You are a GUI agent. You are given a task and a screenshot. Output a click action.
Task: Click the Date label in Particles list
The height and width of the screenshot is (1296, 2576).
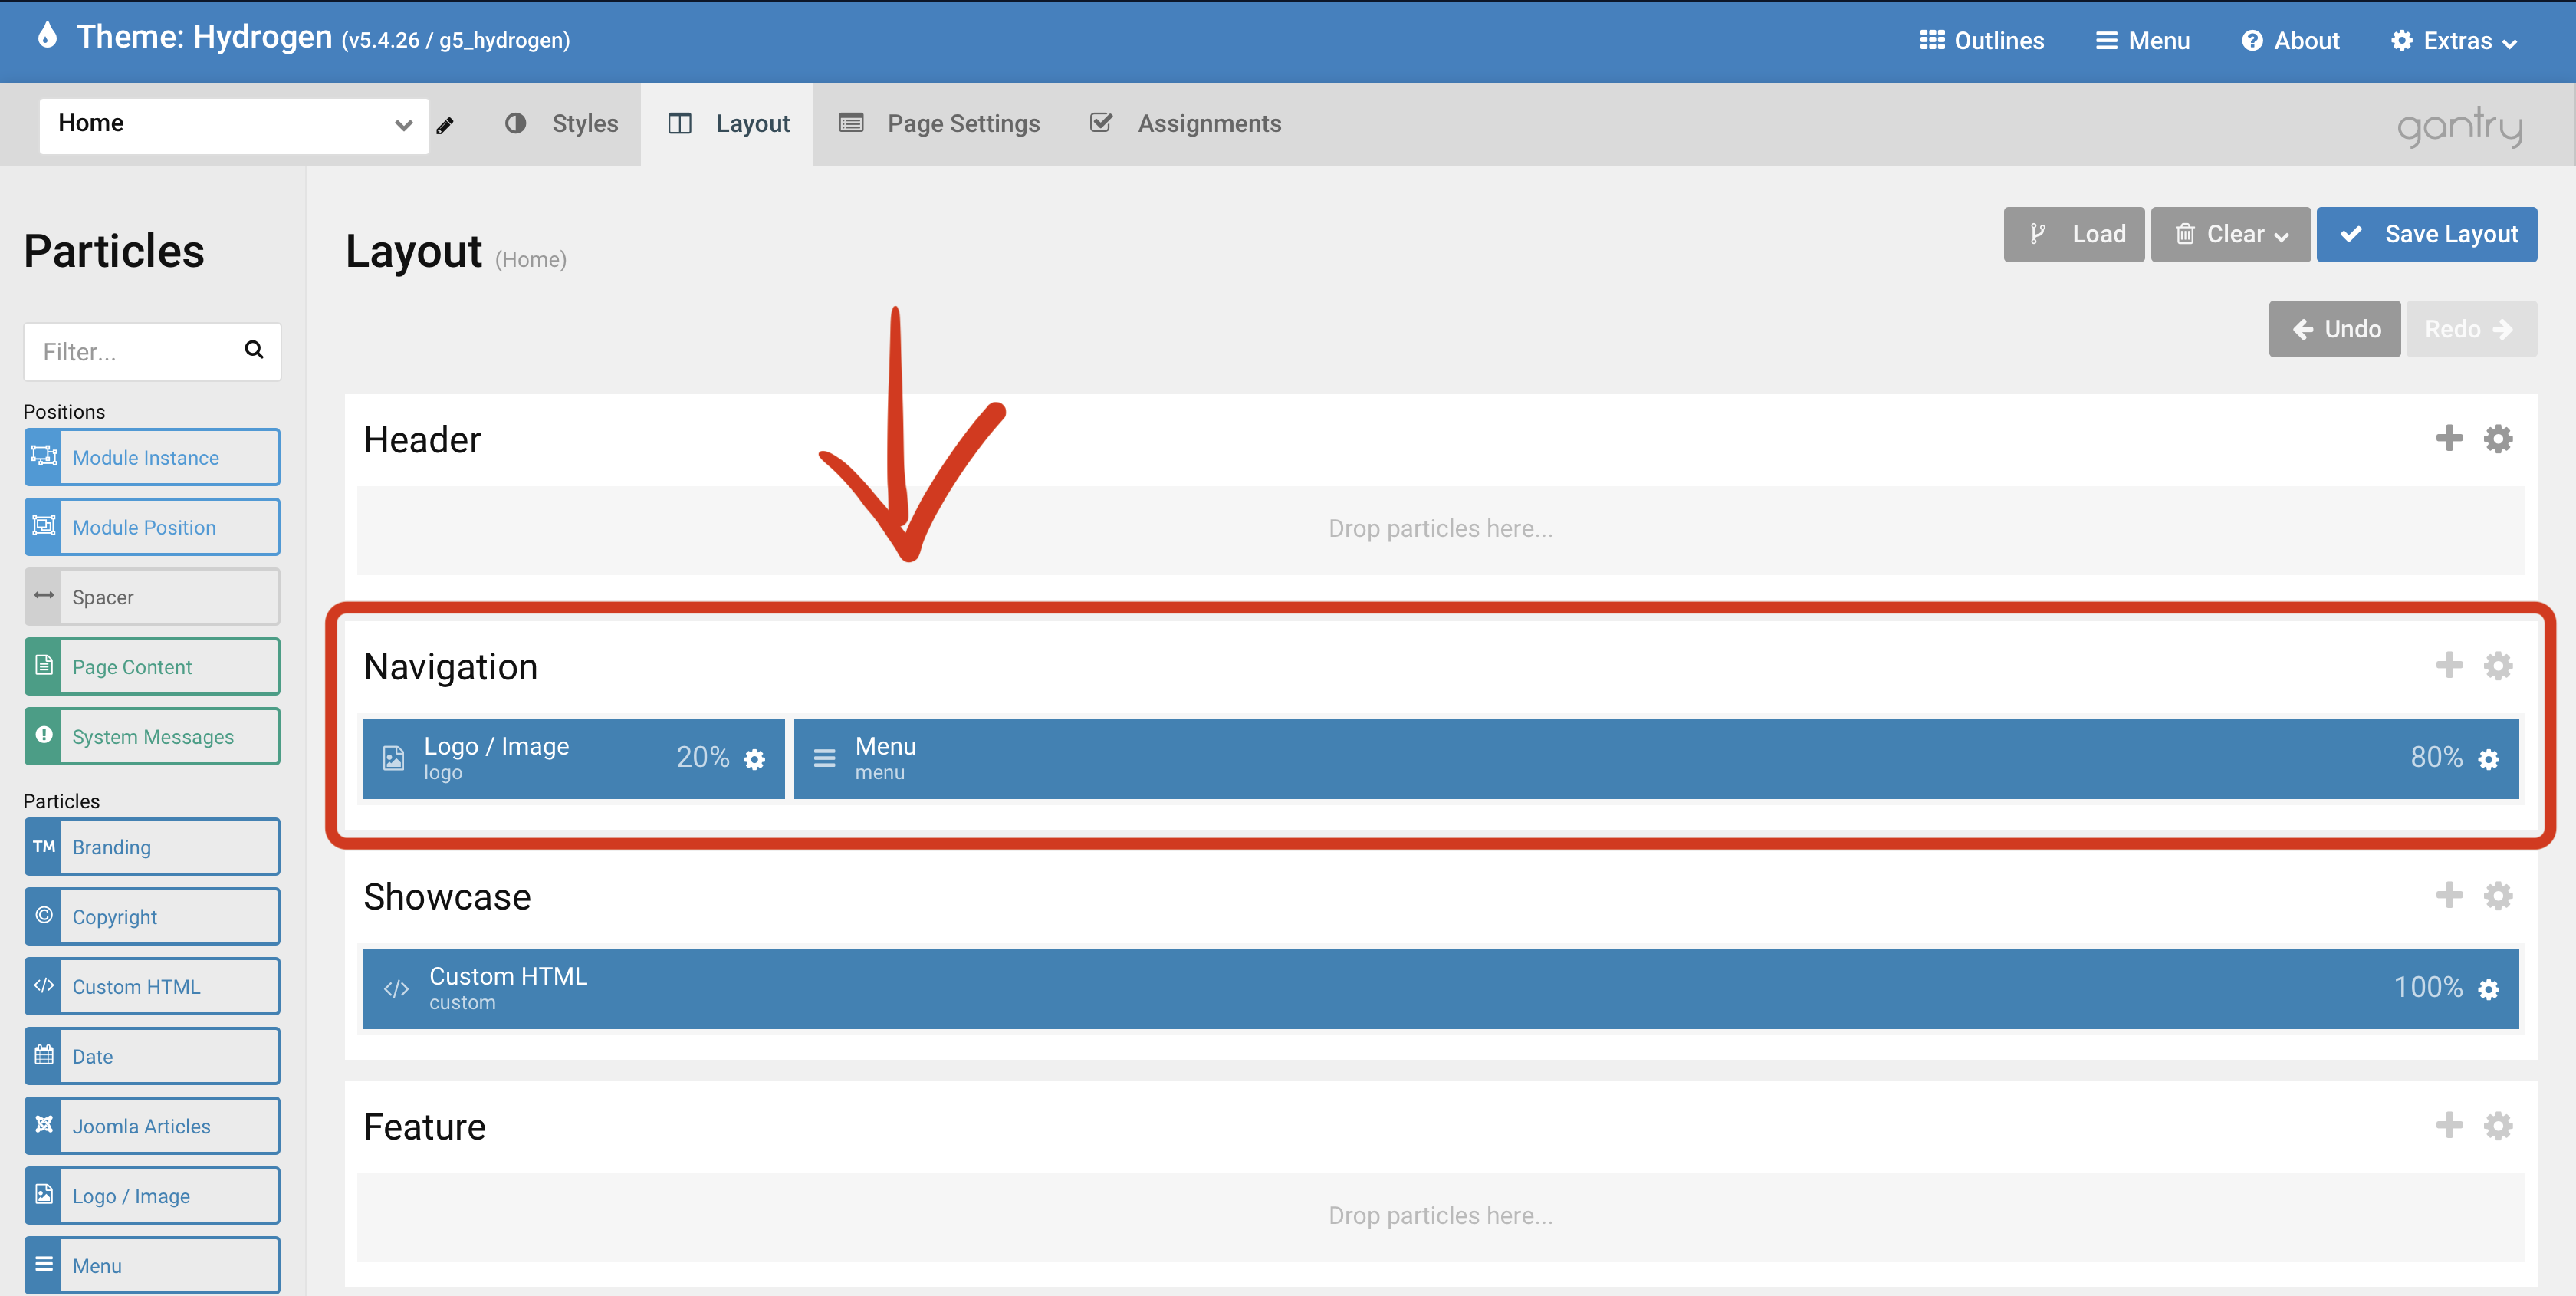click(93, 1056)
